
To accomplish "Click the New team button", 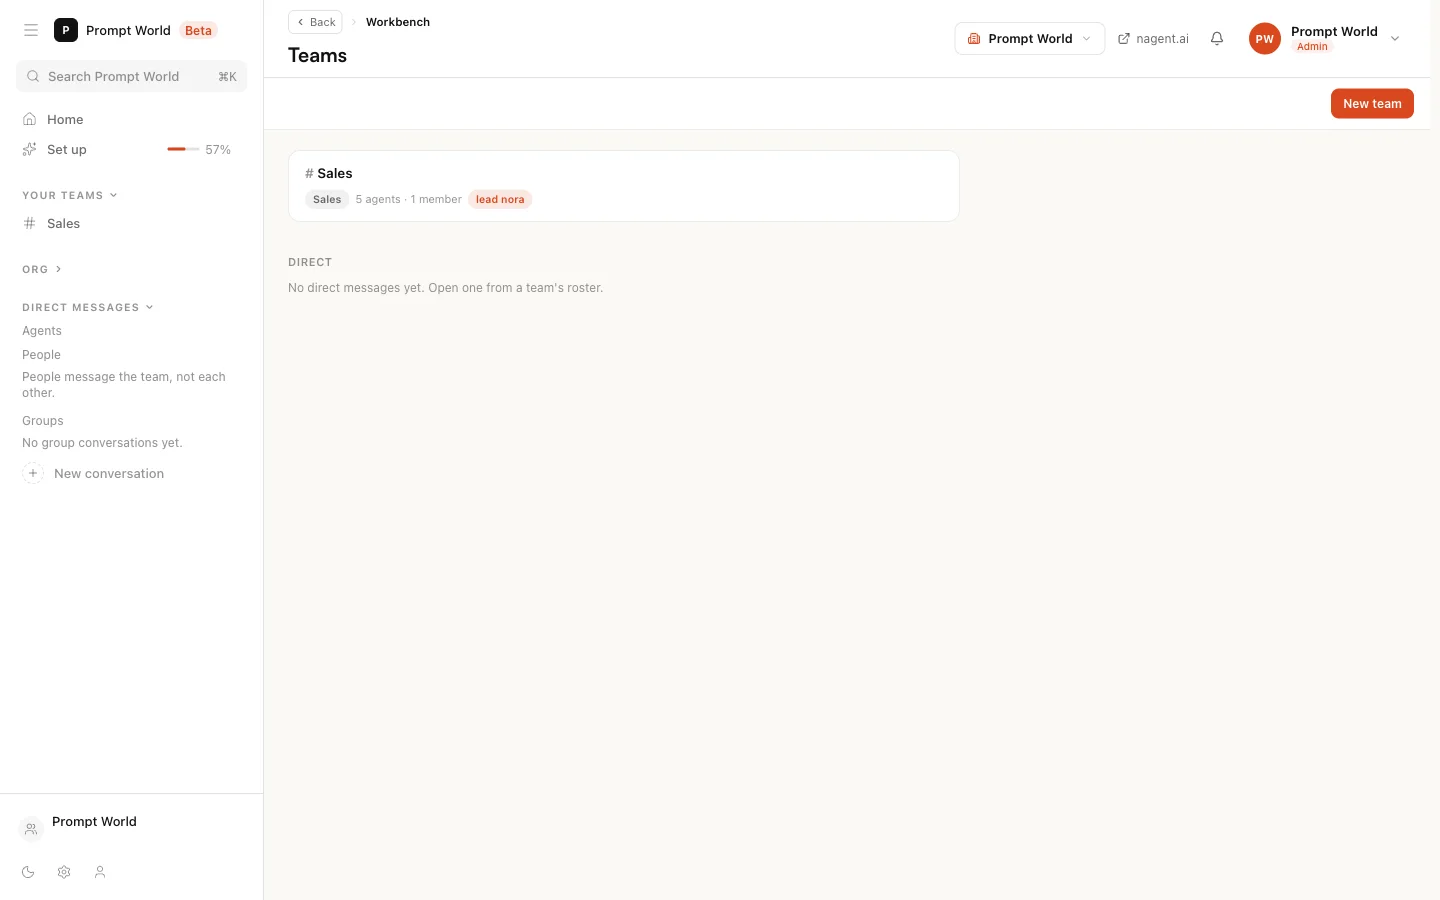I will pos(1372,104).
